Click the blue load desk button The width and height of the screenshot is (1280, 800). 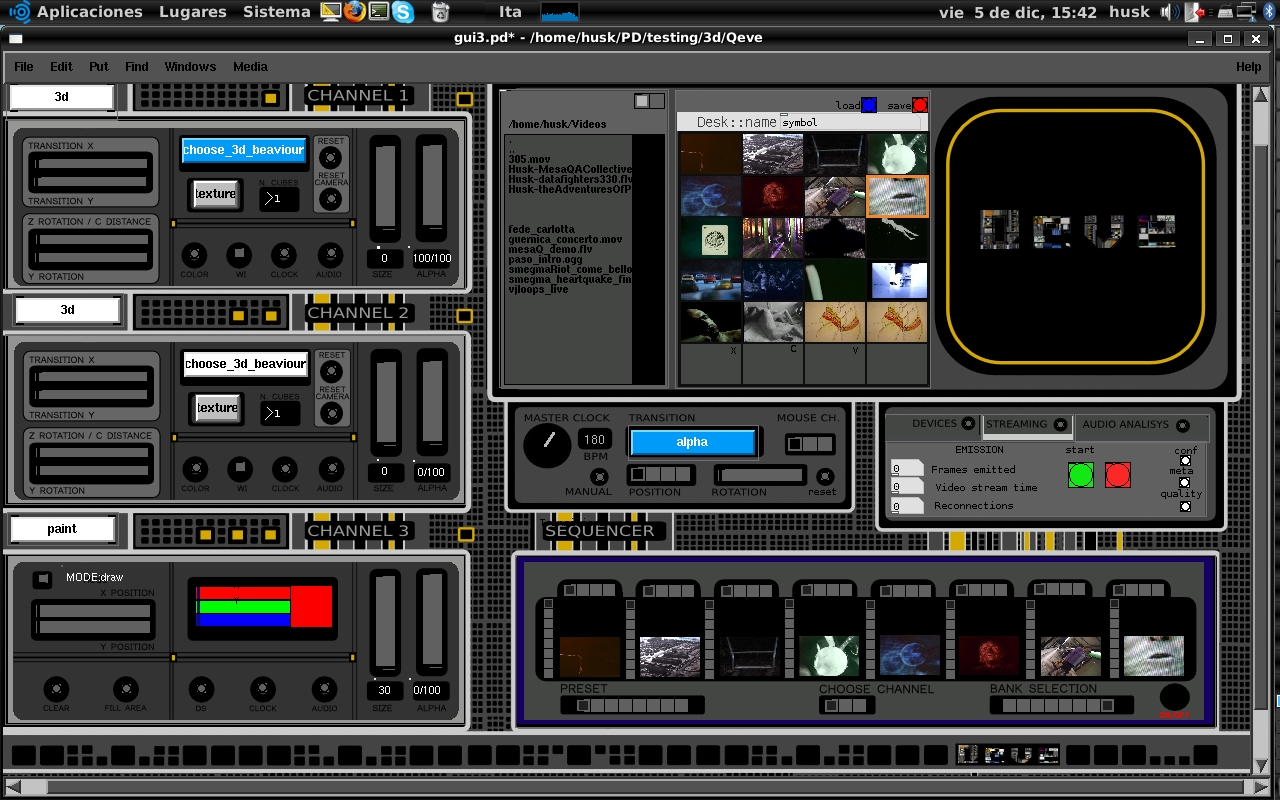[869, 105]
